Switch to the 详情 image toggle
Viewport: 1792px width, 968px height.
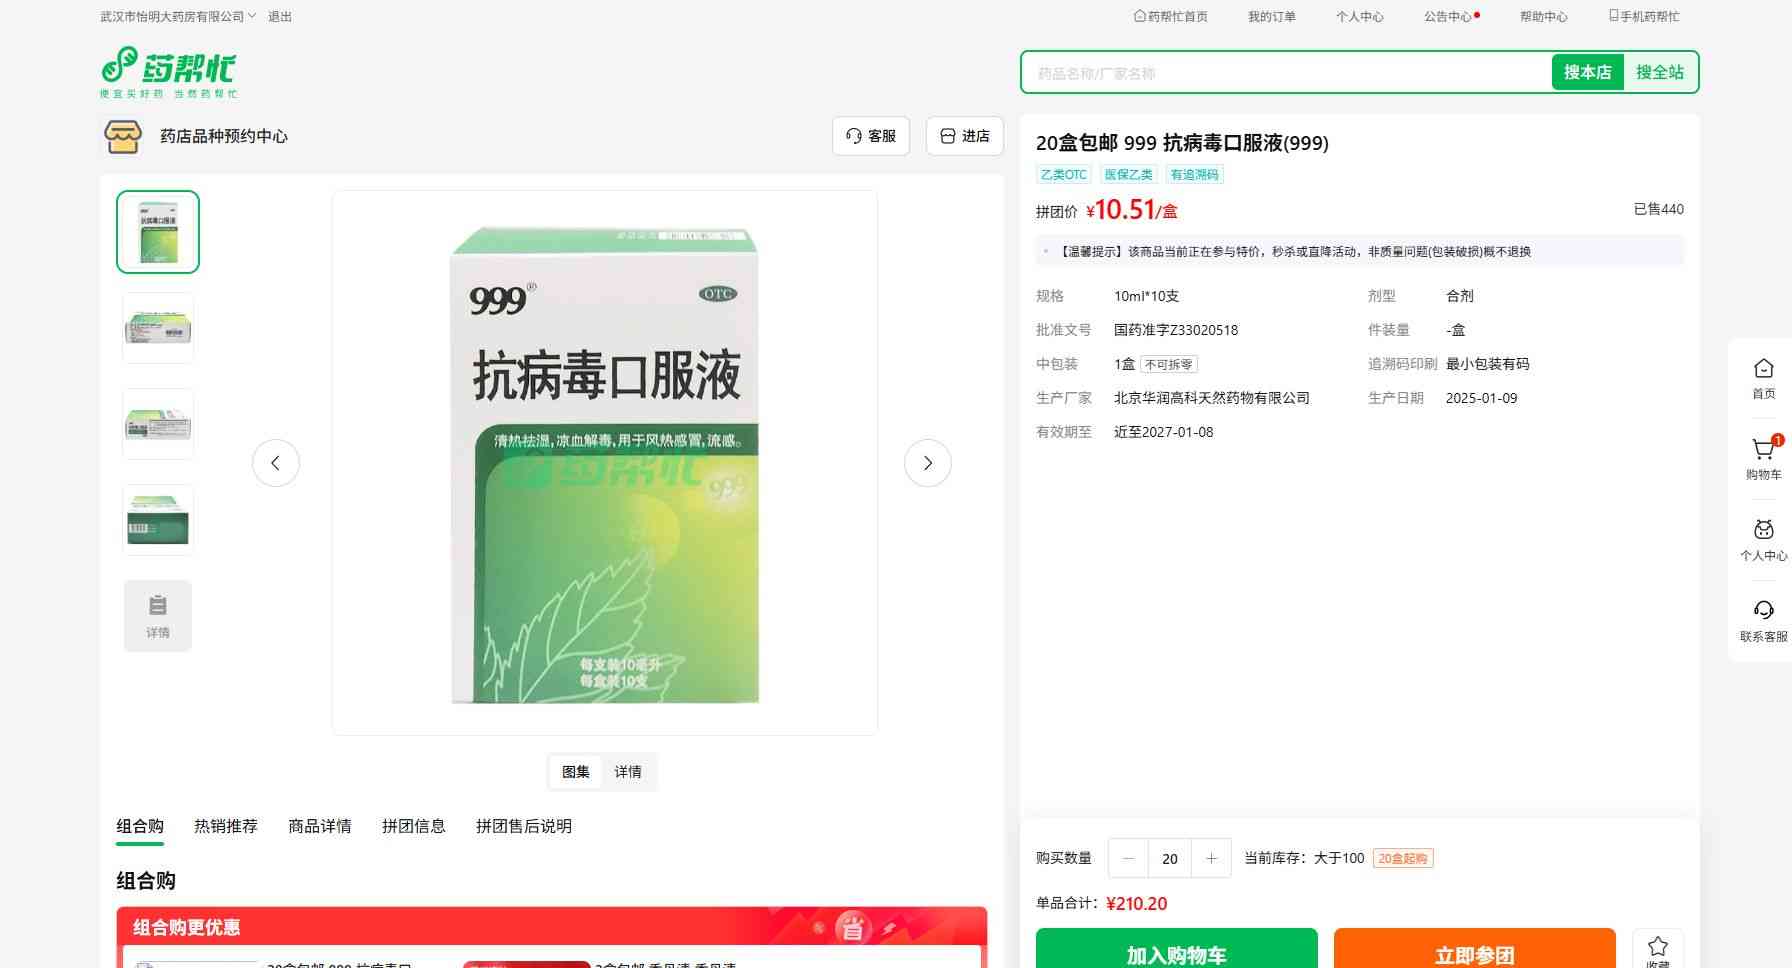[x=628, y=772]
